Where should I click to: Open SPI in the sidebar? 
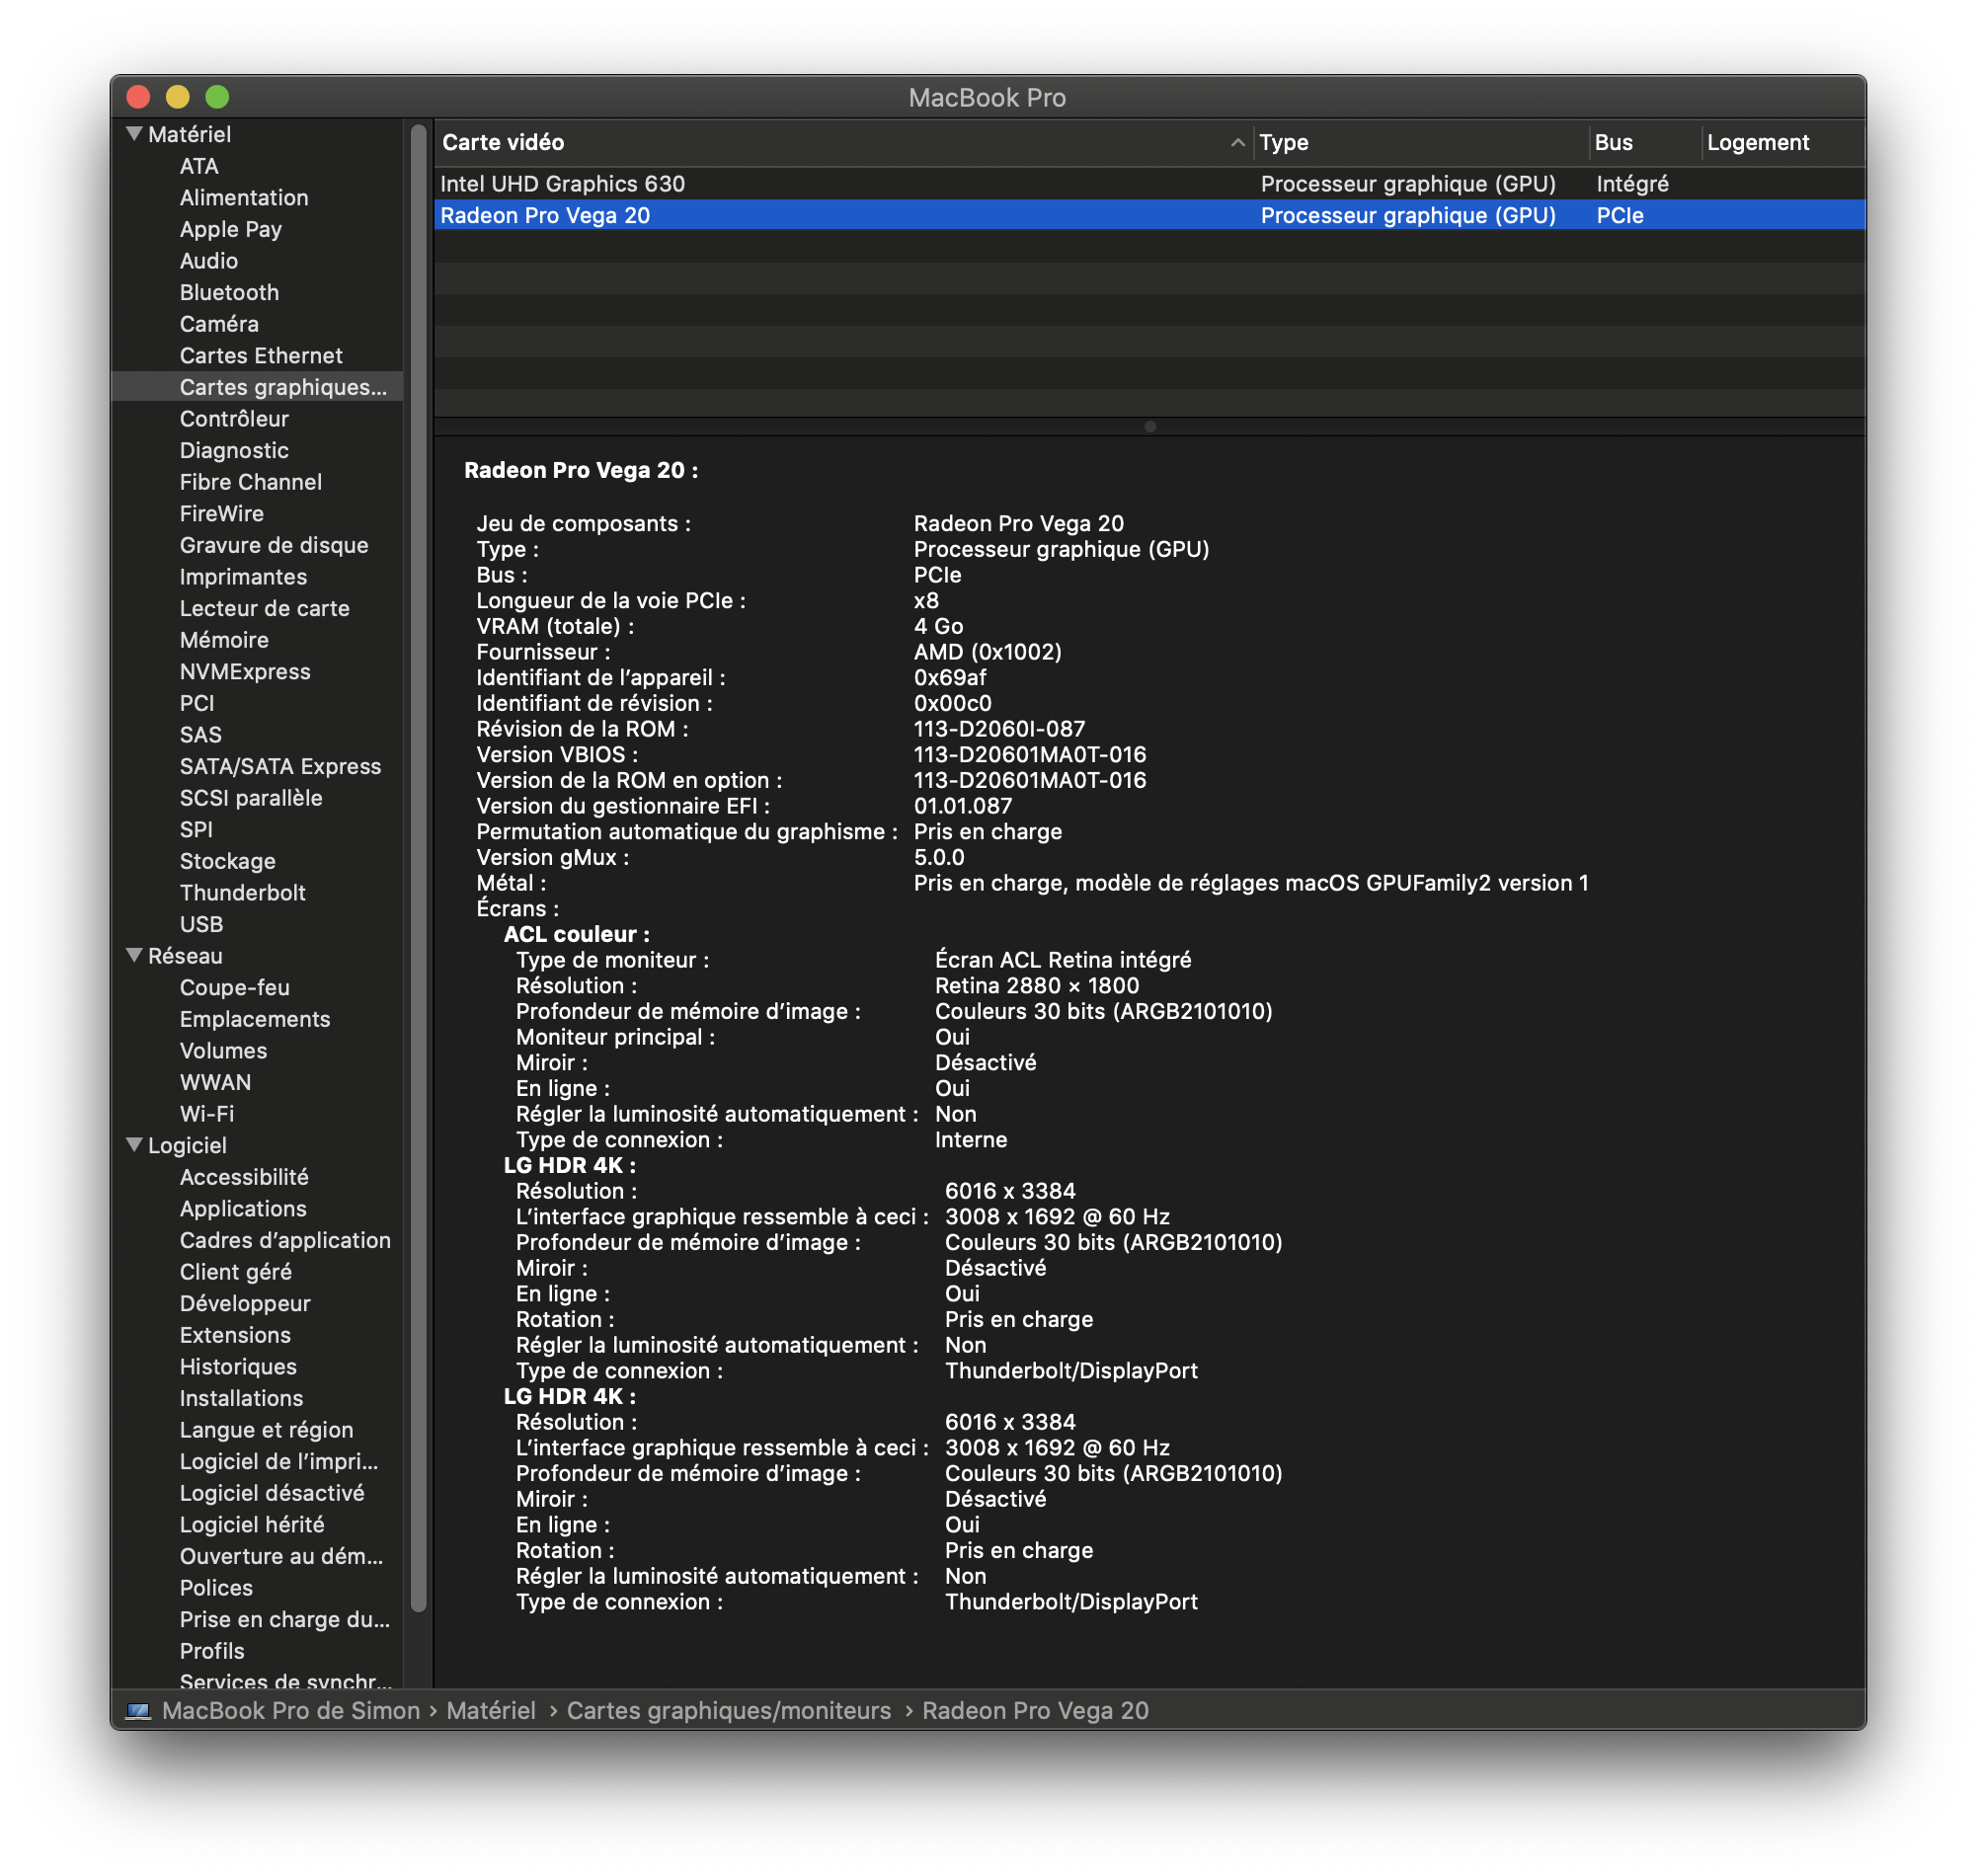(x=196, y=830)
